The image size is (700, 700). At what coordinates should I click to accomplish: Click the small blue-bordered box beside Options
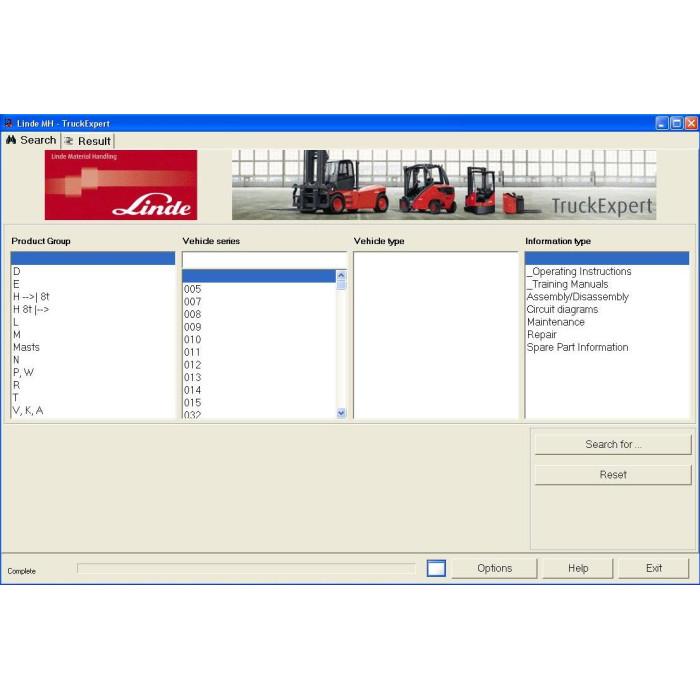pyautogui.click(x=436, y=568)
